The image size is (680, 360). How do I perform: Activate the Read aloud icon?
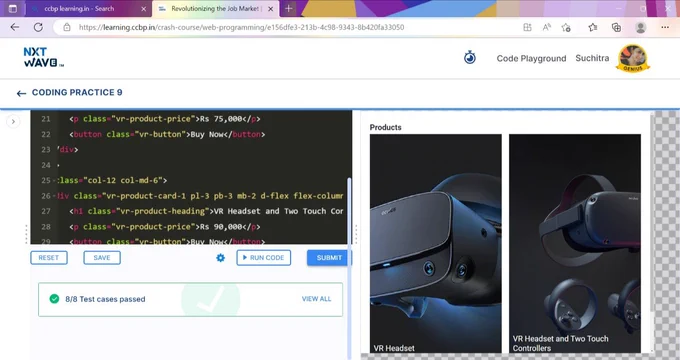coord(546,27)
